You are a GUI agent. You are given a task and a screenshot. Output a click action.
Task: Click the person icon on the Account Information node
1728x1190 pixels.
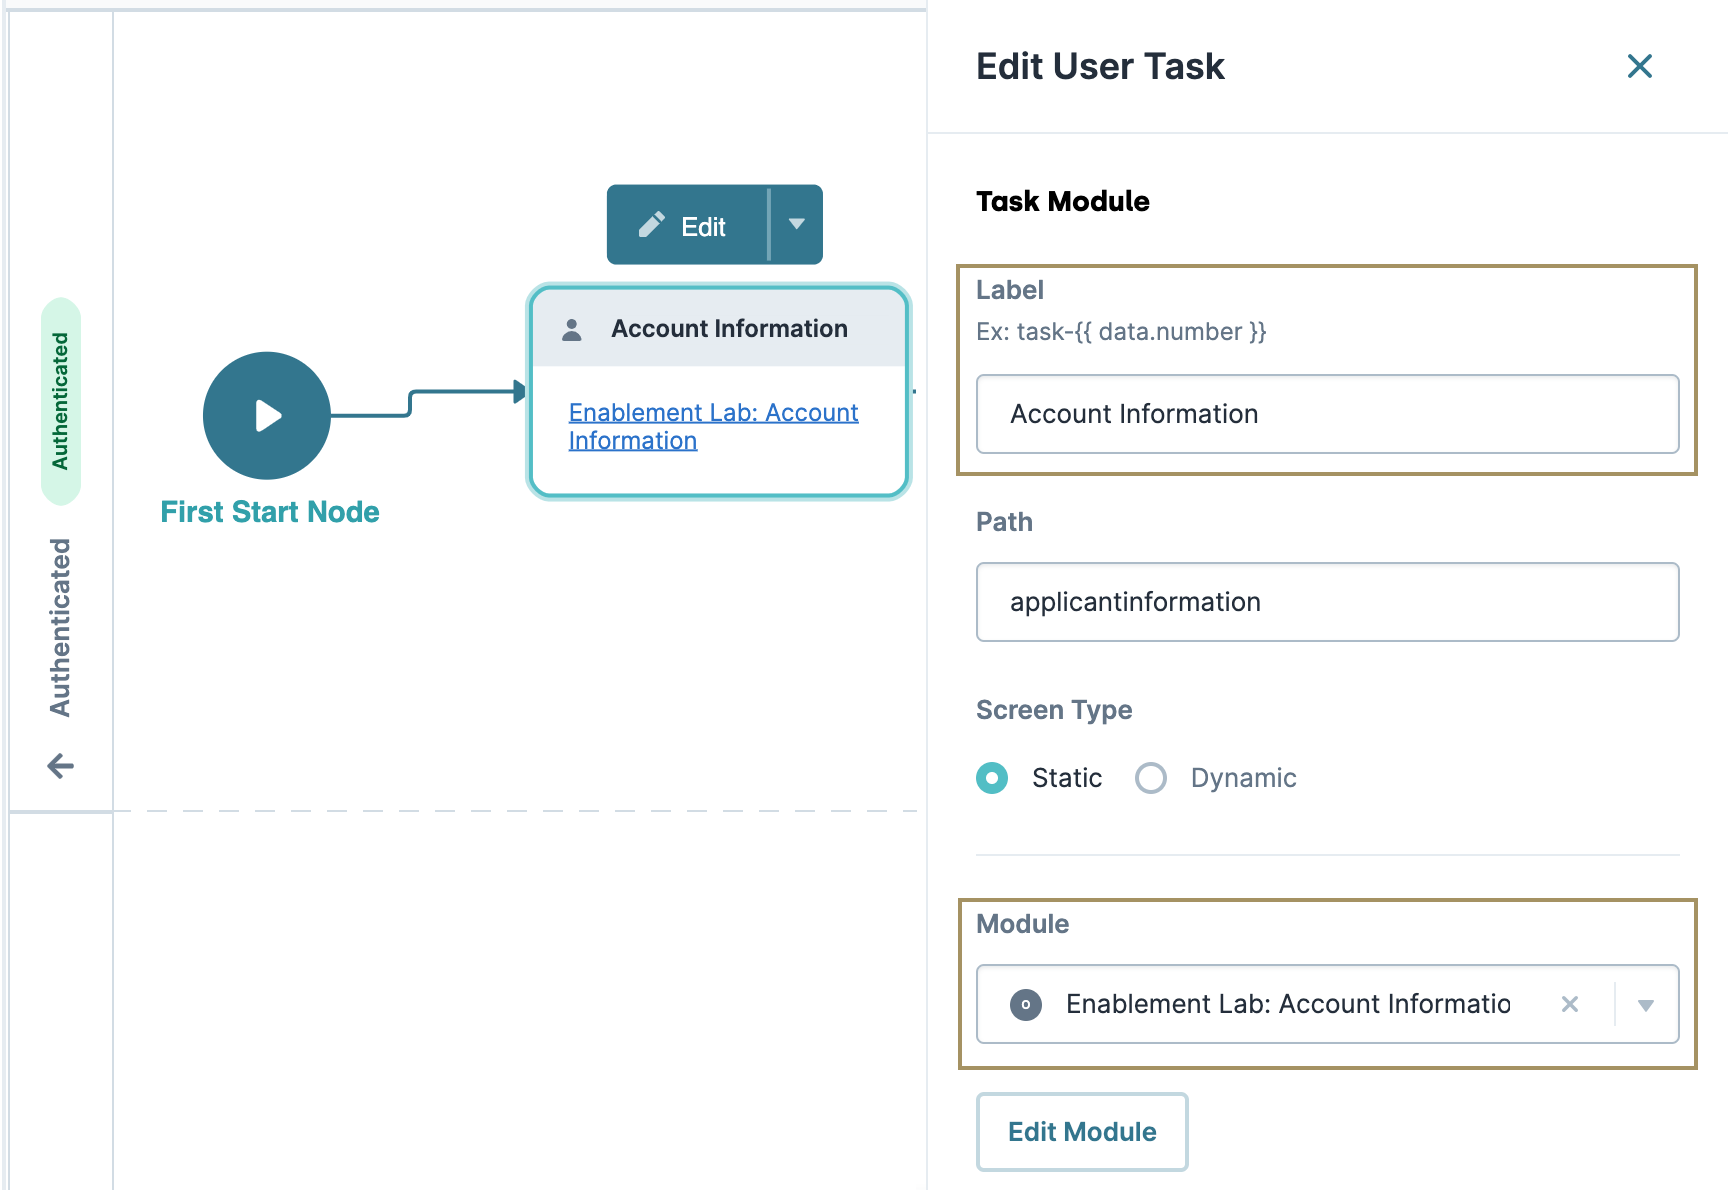pos(571,328)
